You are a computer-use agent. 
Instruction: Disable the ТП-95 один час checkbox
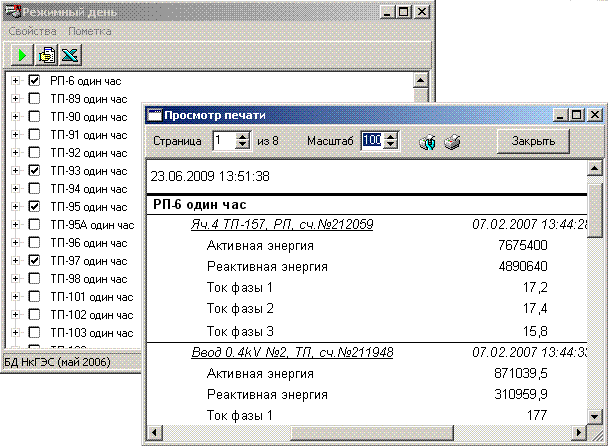34,206
